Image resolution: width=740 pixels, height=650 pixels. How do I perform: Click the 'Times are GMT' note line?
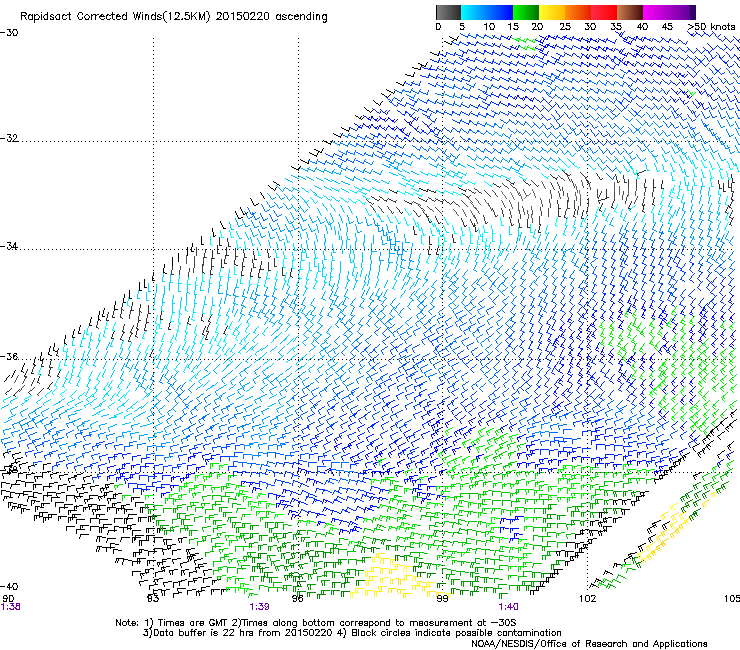click(316, 623)
